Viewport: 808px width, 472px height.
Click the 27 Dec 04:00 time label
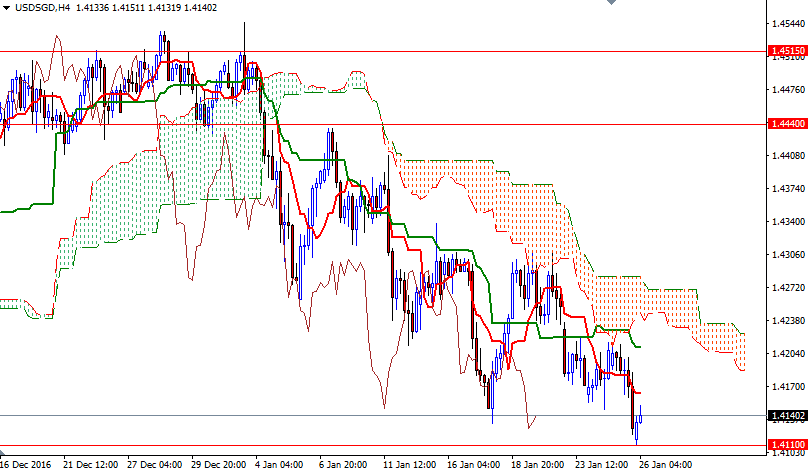coord(155,465)
